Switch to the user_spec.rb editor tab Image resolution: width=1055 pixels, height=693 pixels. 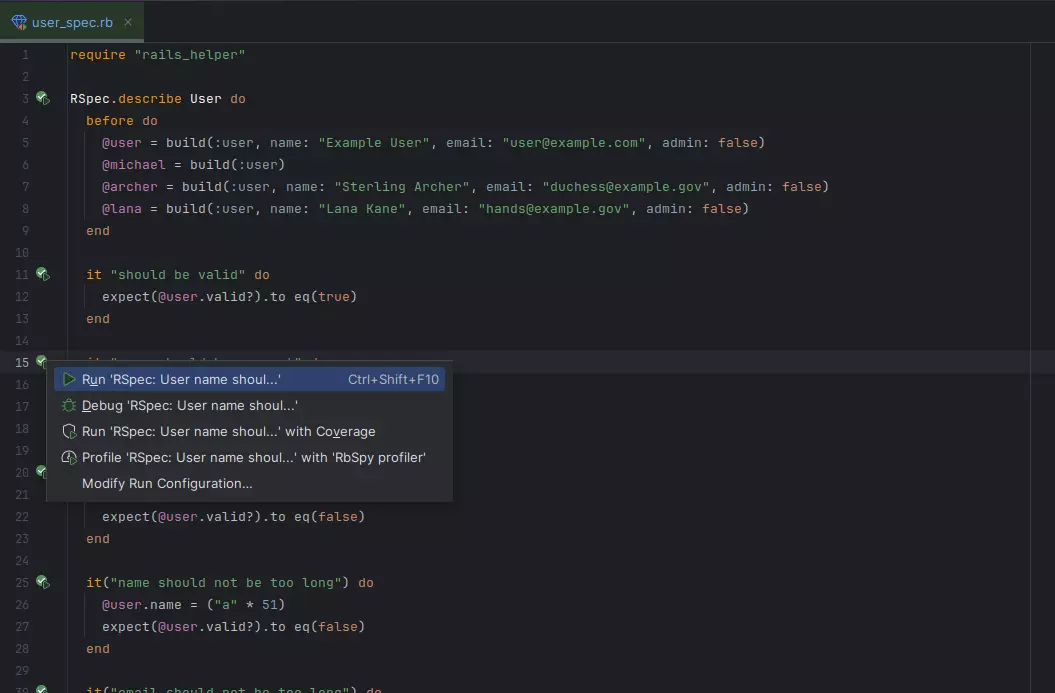(70, 19)
